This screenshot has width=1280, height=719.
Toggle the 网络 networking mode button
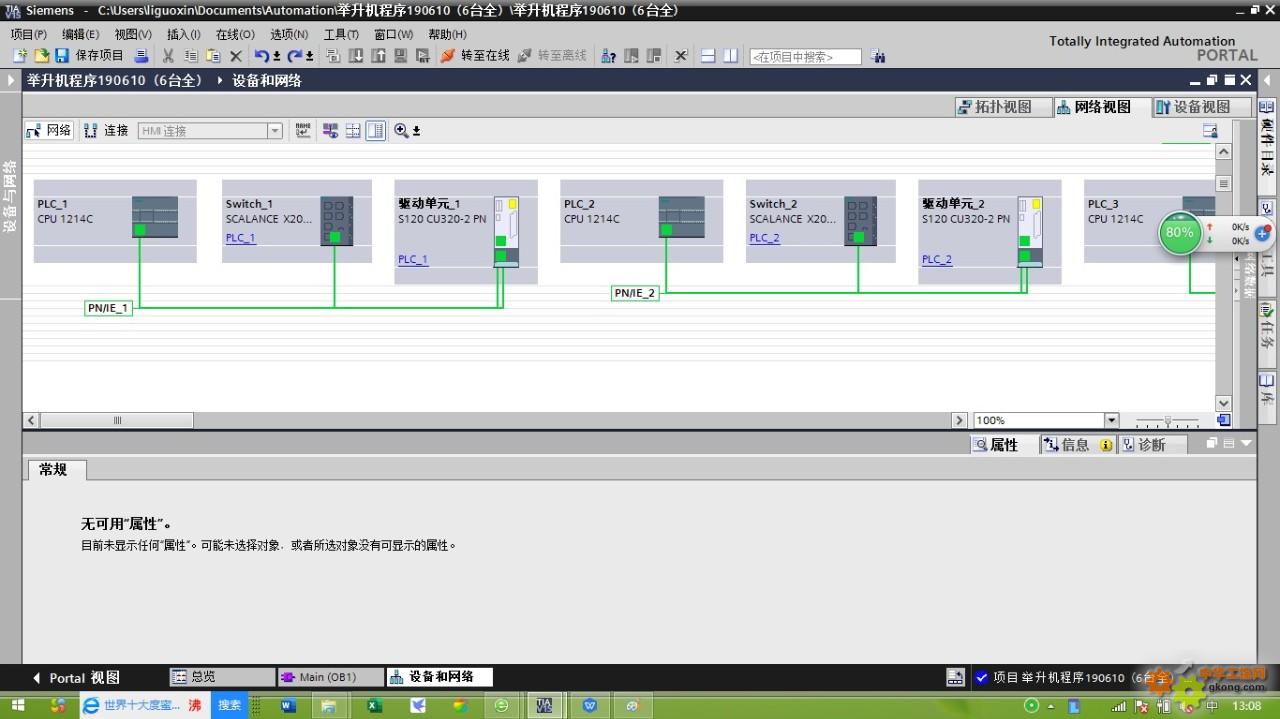point(49,130)
